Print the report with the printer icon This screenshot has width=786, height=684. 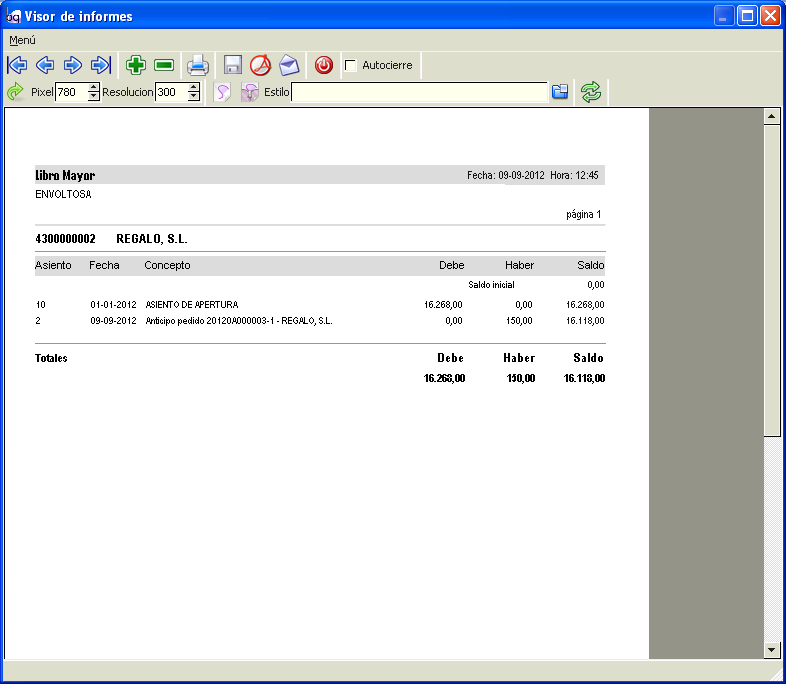(198, 65)
